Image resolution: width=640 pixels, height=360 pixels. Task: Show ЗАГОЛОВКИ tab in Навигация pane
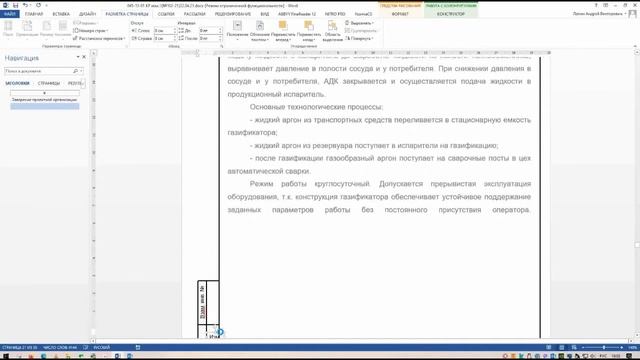pyautogui.click(x=18, y=83)
